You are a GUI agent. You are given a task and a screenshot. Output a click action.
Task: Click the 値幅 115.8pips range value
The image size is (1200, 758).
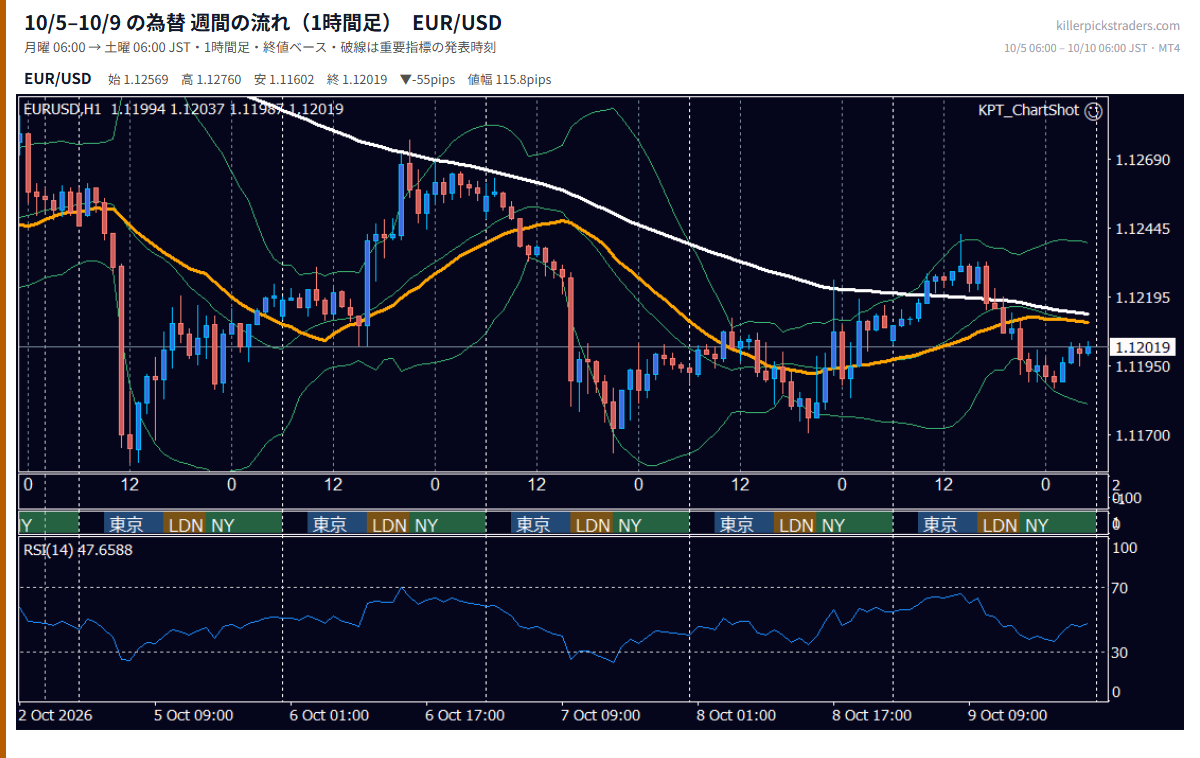509,80
